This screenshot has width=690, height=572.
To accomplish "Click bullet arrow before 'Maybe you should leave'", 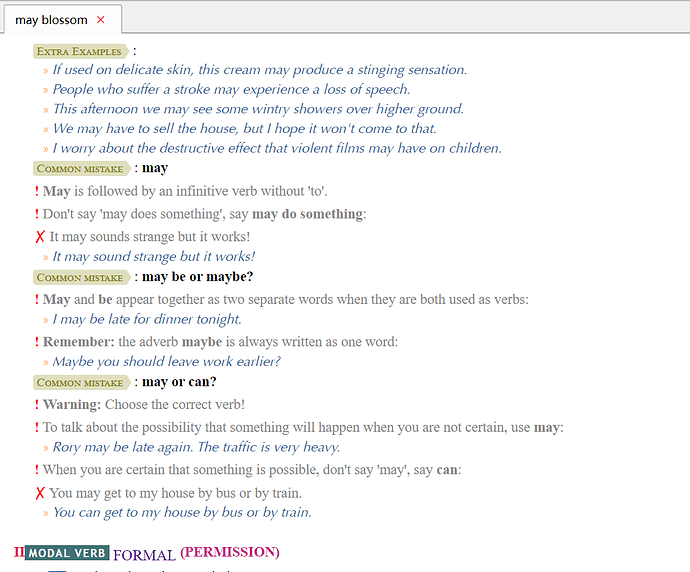I will [x=46, y=362].
